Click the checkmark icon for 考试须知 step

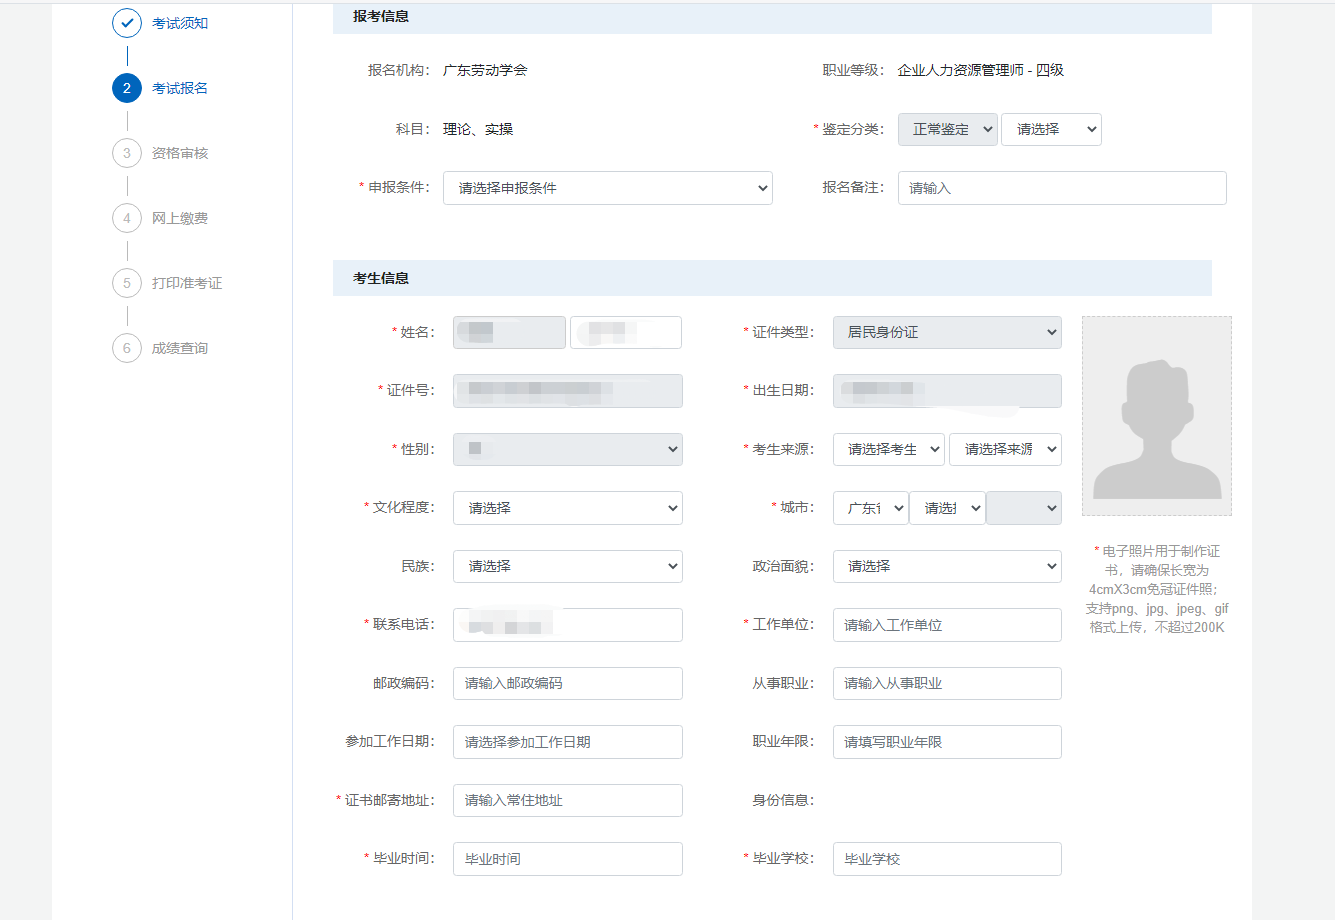127,23
